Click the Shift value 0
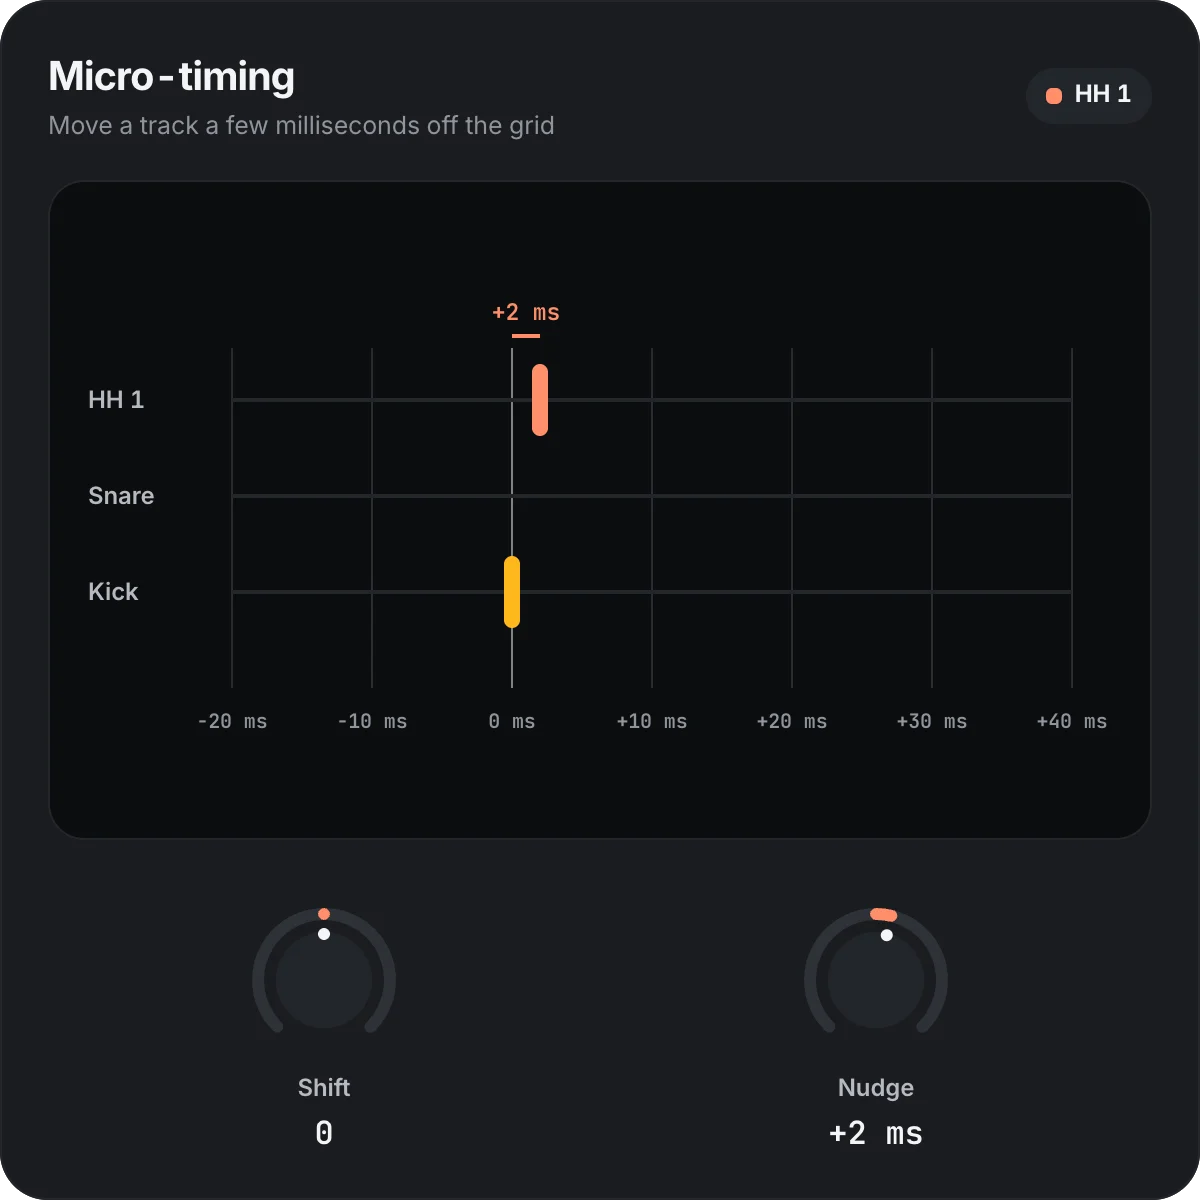Viewport: 1200px width, 1200px height. coord(324,1133)
